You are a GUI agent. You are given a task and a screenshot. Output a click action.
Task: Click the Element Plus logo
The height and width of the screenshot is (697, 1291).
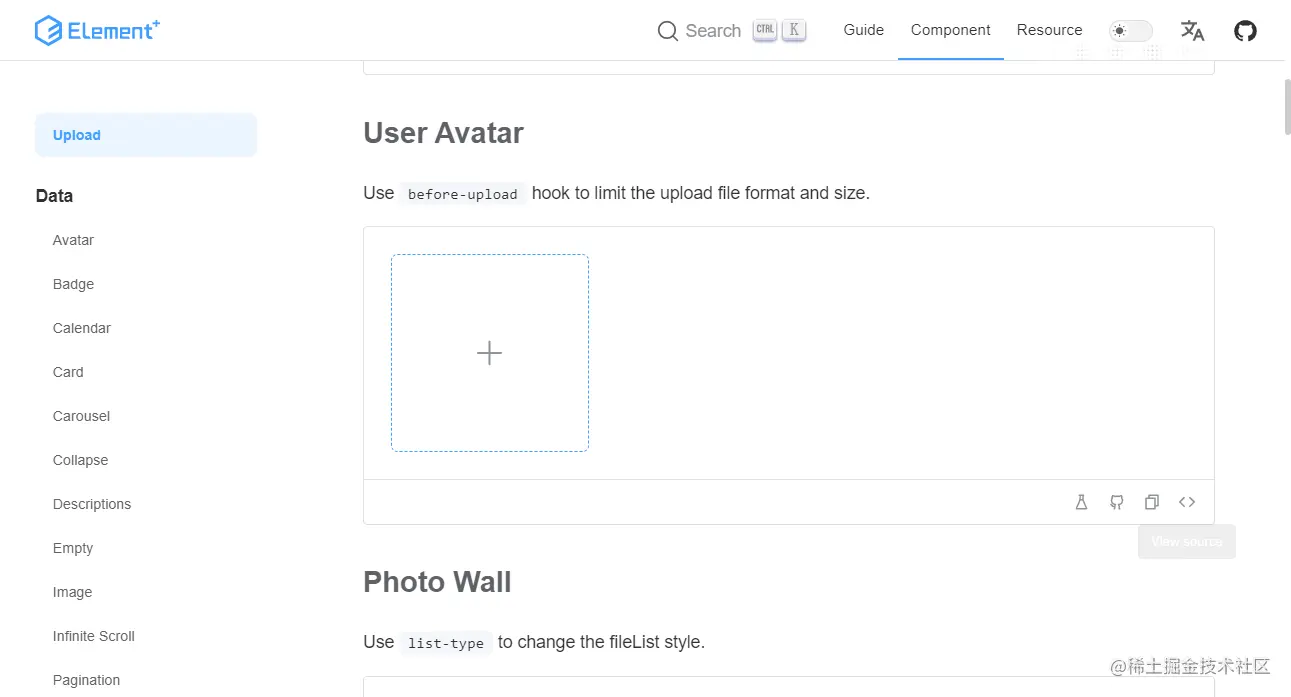point(97,31)
